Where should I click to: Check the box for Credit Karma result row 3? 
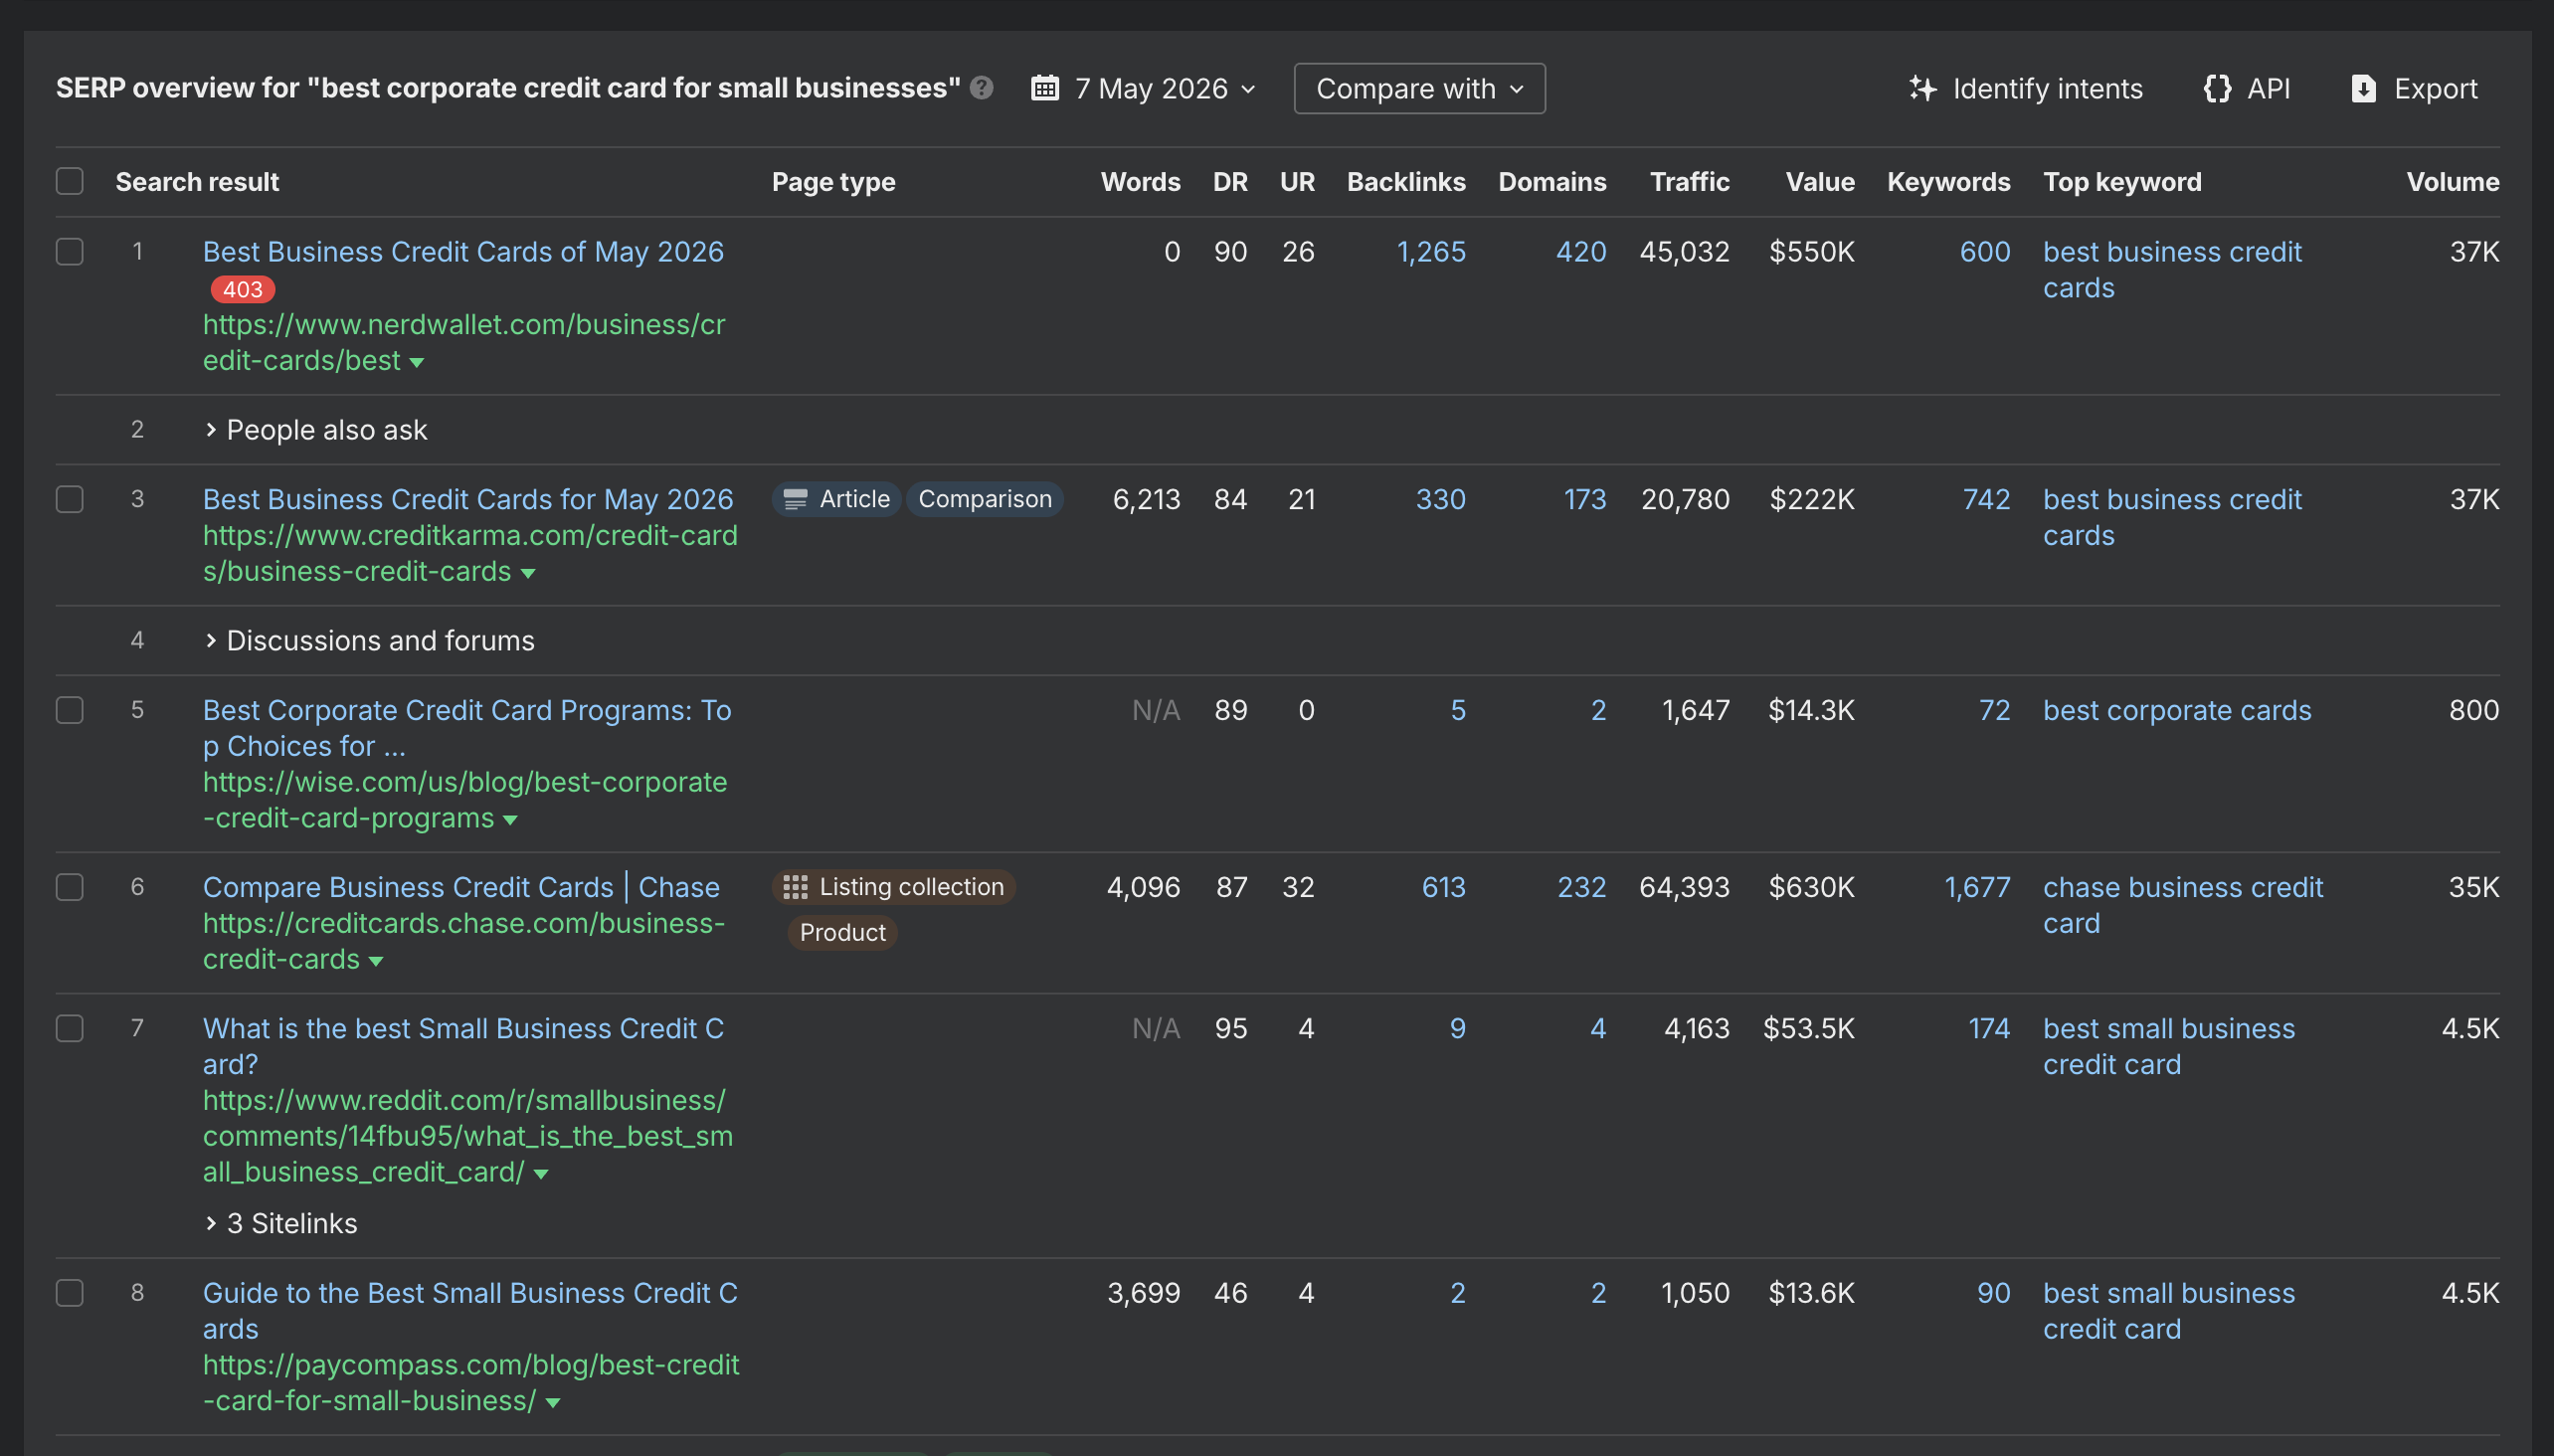pos(69,499)
